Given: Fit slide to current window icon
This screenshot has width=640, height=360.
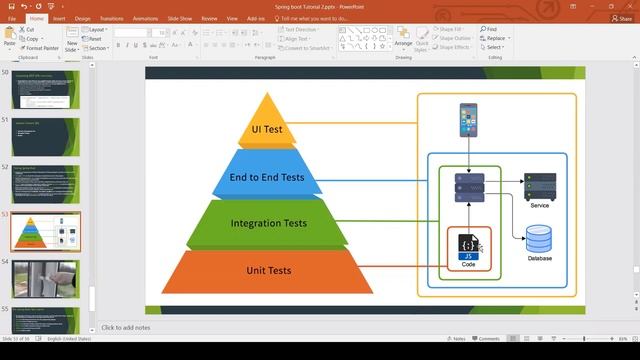Looking at the screenshot, I should click(x=635, y=338).
